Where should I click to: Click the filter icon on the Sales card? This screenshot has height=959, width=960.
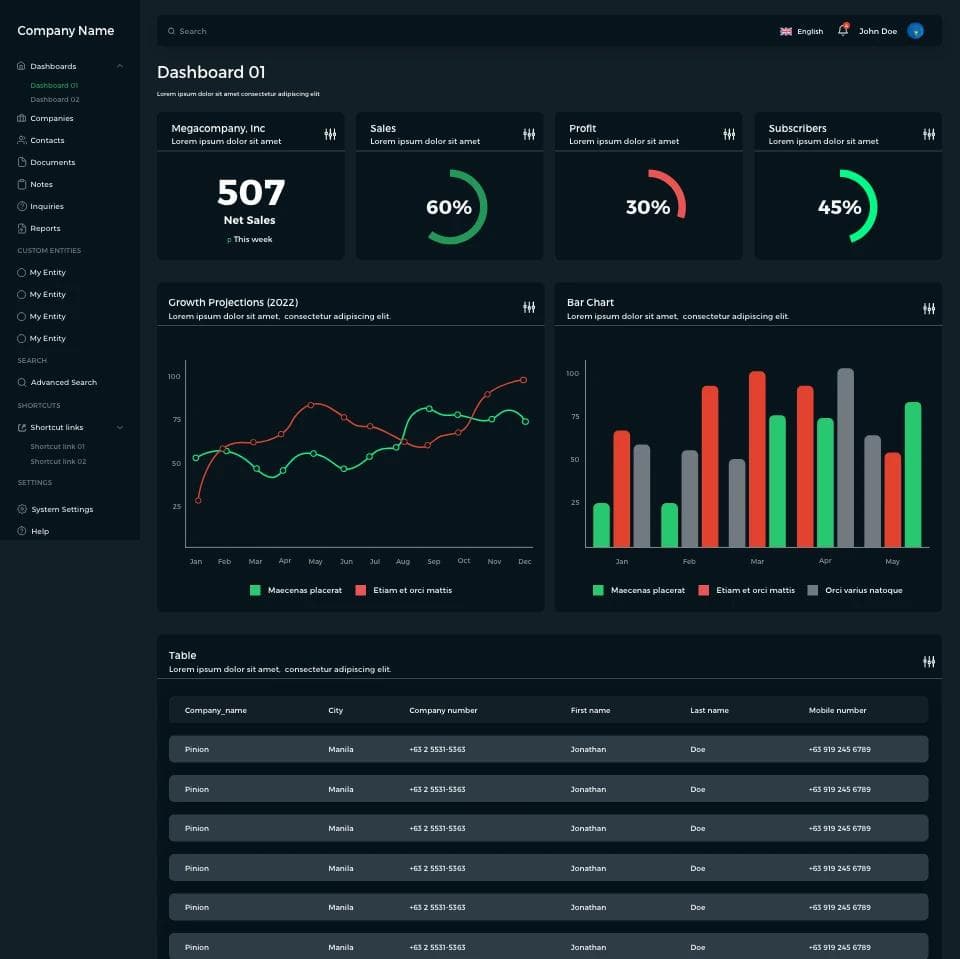[x=529, y=133]
